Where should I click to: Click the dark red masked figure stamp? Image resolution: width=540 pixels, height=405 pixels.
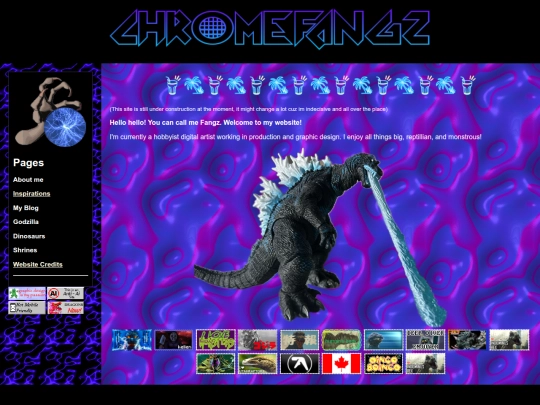[174, 340]
